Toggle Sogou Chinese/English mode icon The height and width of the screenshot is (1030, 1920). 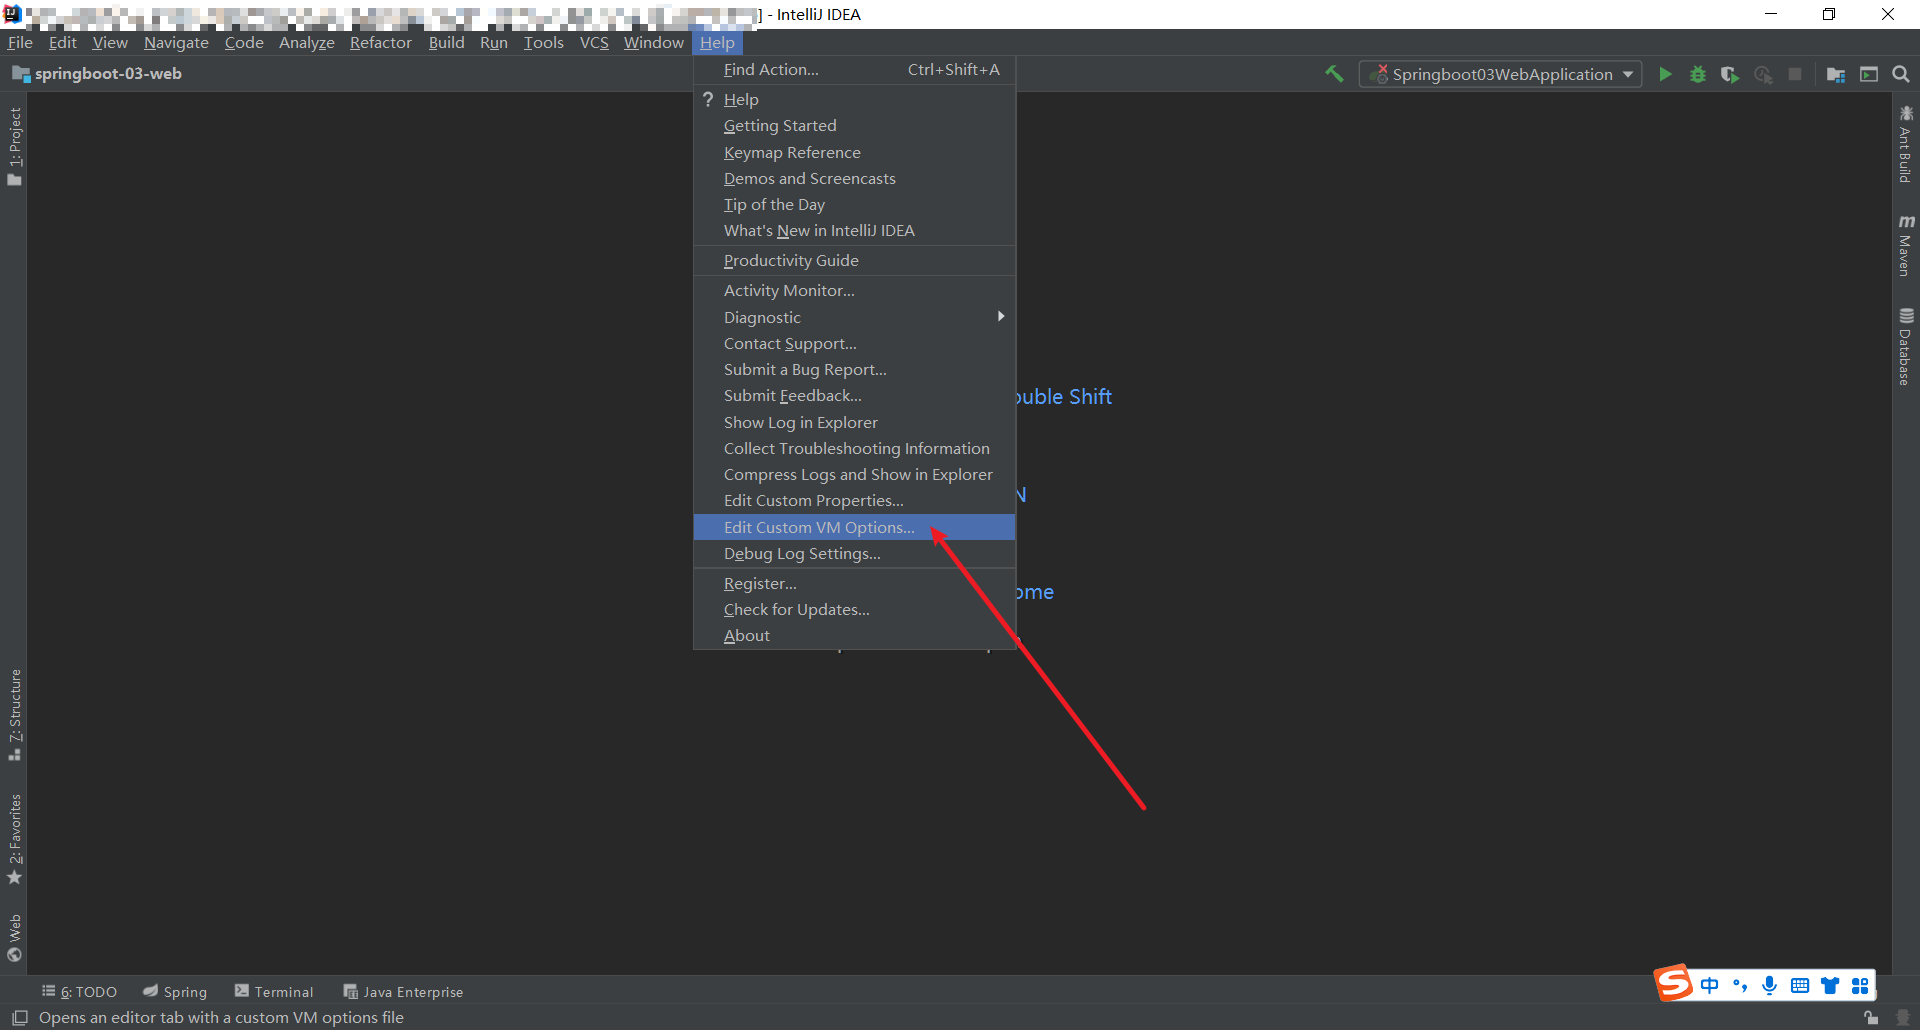1710,985
